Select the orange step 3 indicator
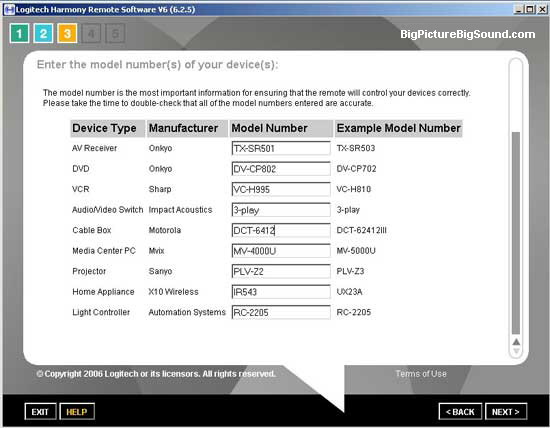Viewport: 550px width, 428px height. [x=67, y=33]
